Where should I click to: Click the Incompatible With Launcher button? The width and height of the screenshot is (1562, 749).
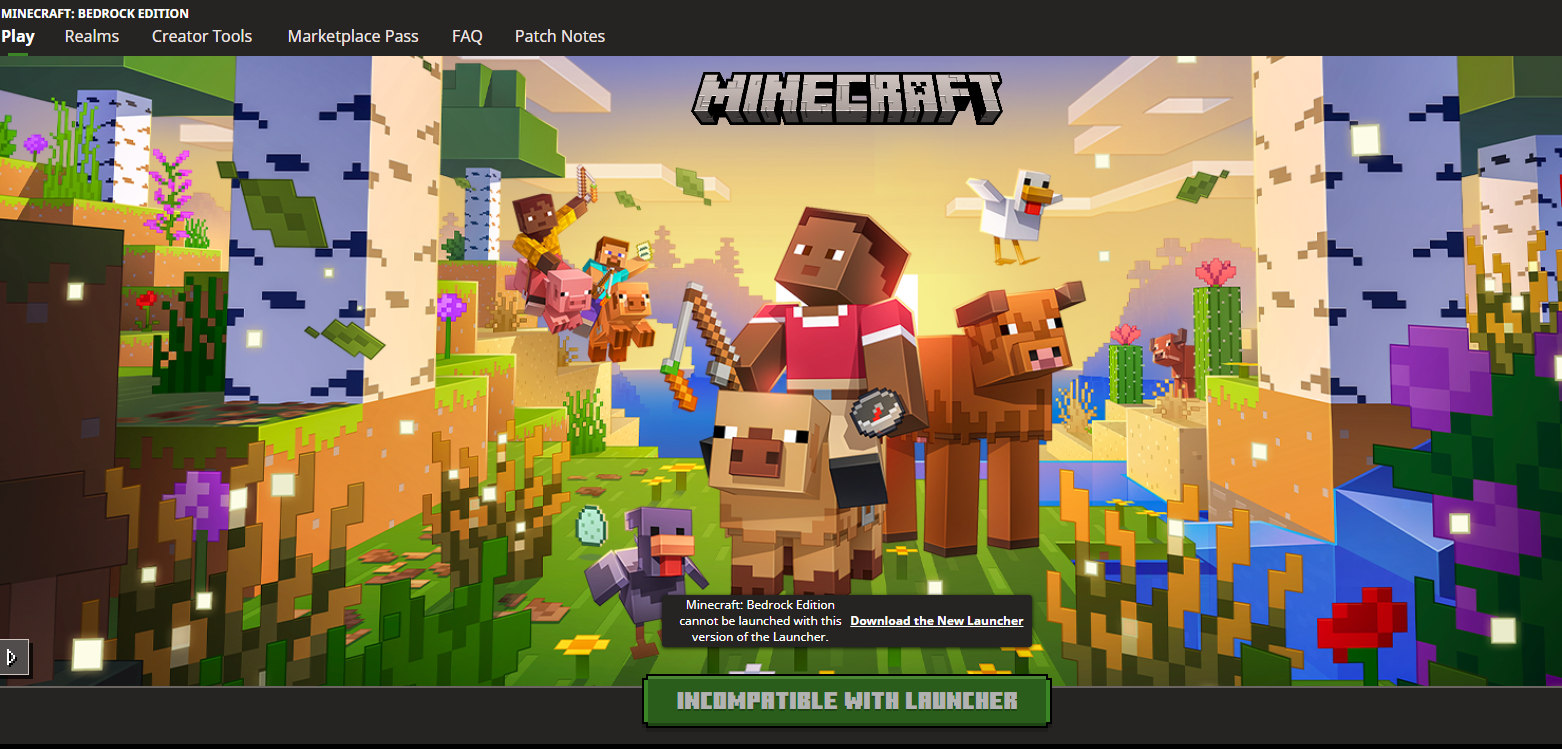[847, 701]
